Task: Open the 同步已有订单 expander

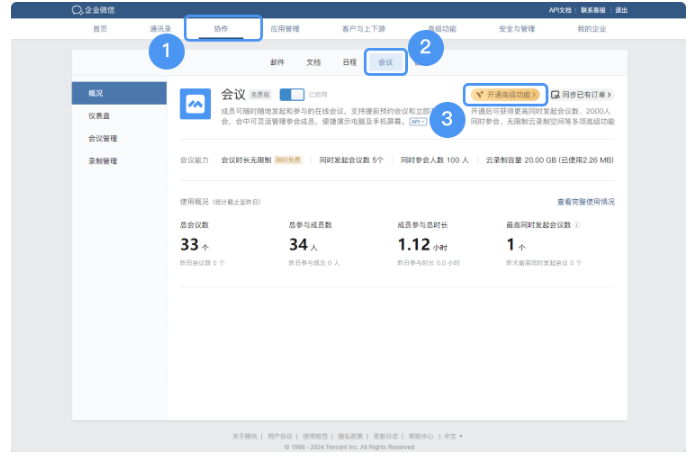Action: [x=582, y=94]
